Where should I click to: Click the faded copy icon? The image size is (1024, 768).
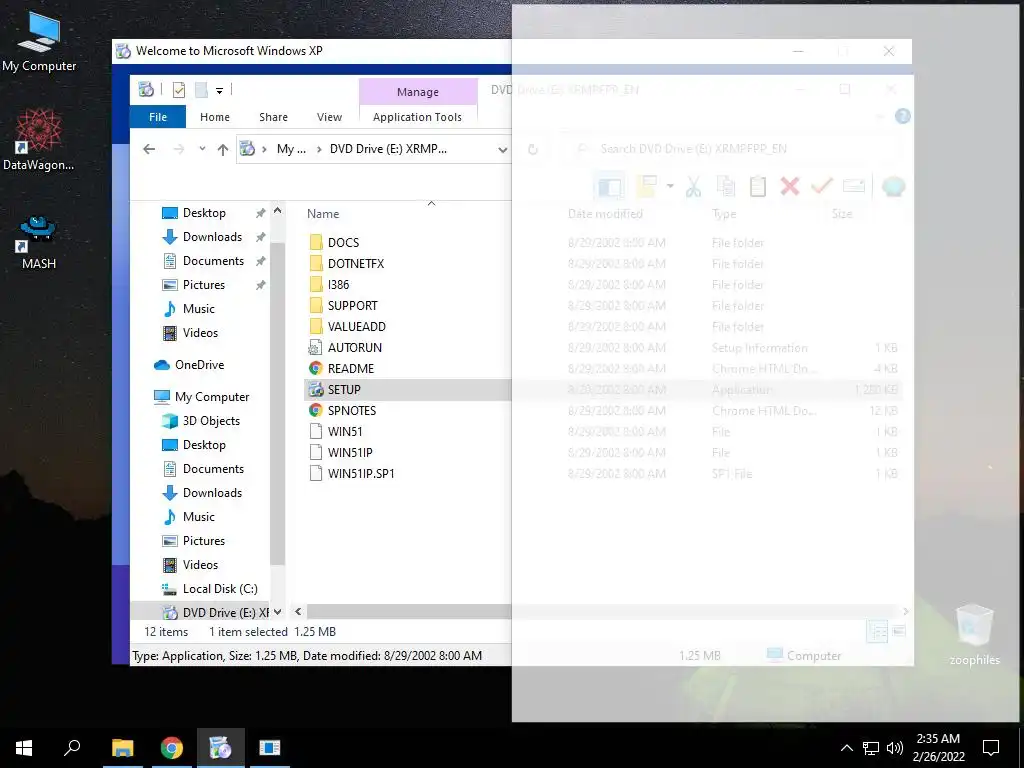(726, 187)
